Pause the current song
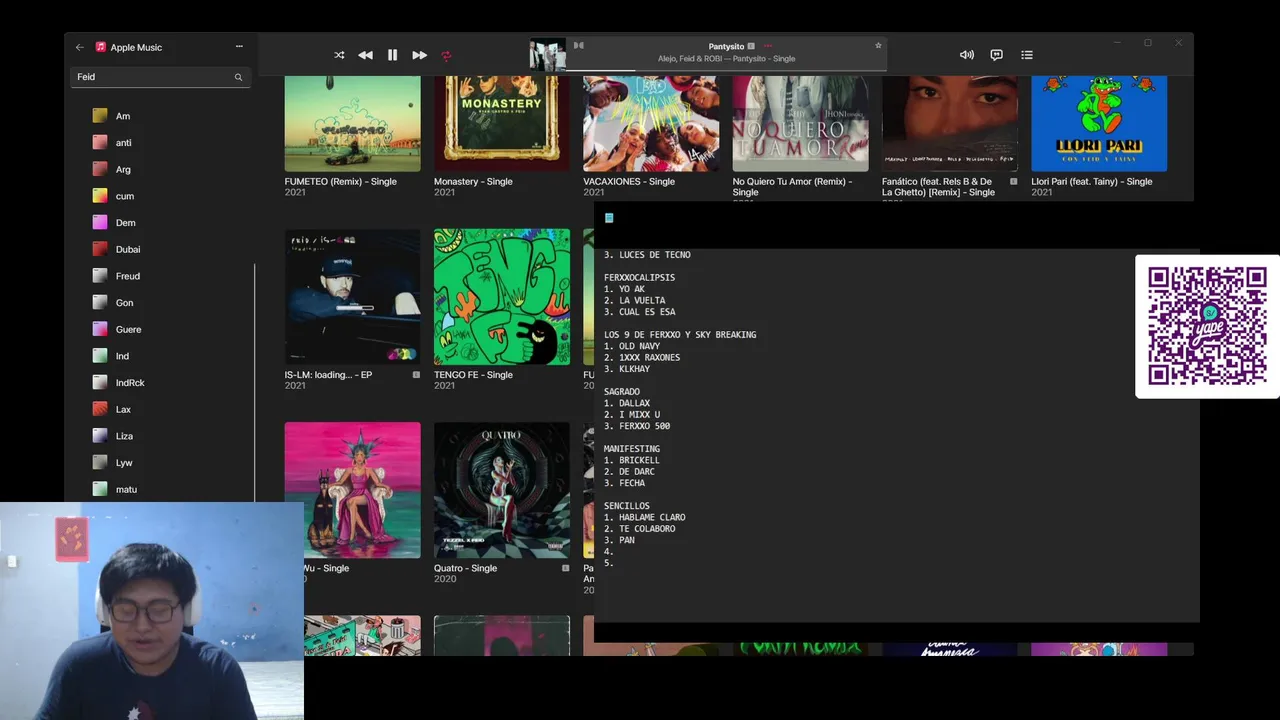Image resolution: width=1280 pixels, height=720 pixels. pos(392,55)
